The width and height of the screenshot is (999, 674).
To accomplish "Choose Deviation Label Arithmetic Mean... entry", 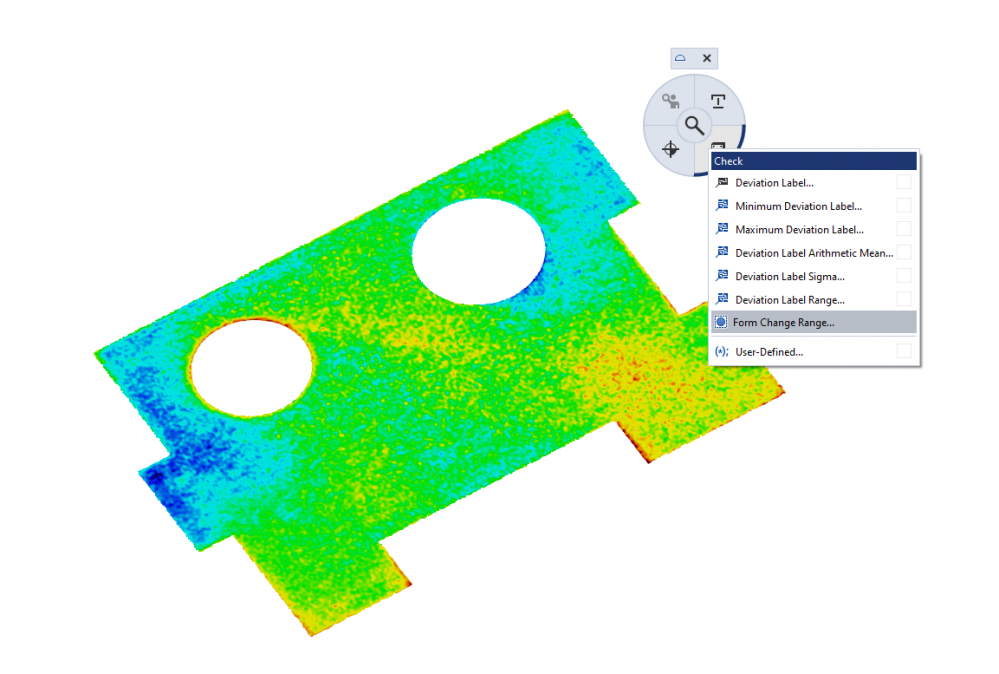I will pyautogui.click(x=814, y=253).
